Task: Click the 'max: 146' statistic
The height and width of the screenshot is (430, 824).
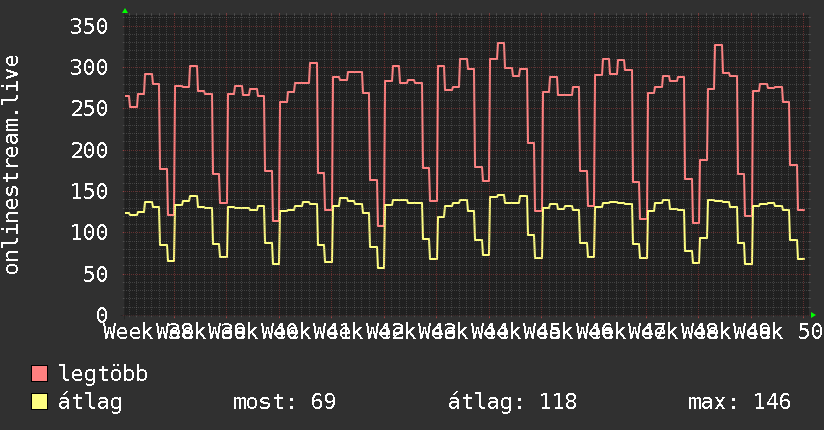Action: pos(739,402)
